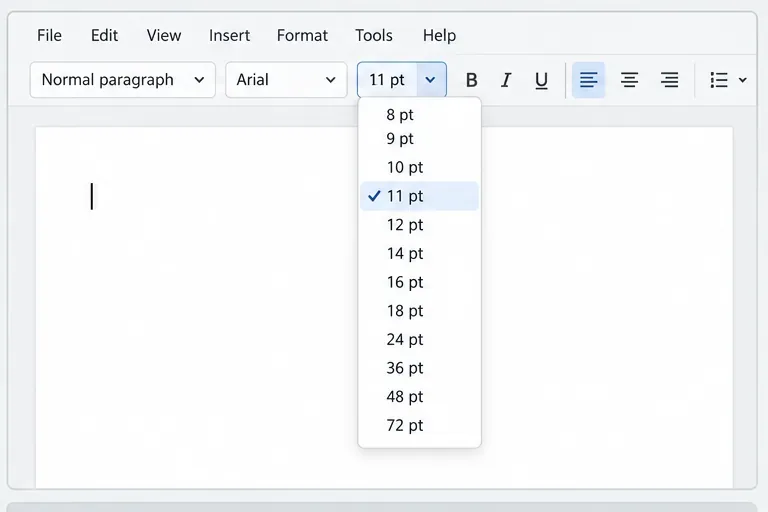Center align the text

pos(629,80)
